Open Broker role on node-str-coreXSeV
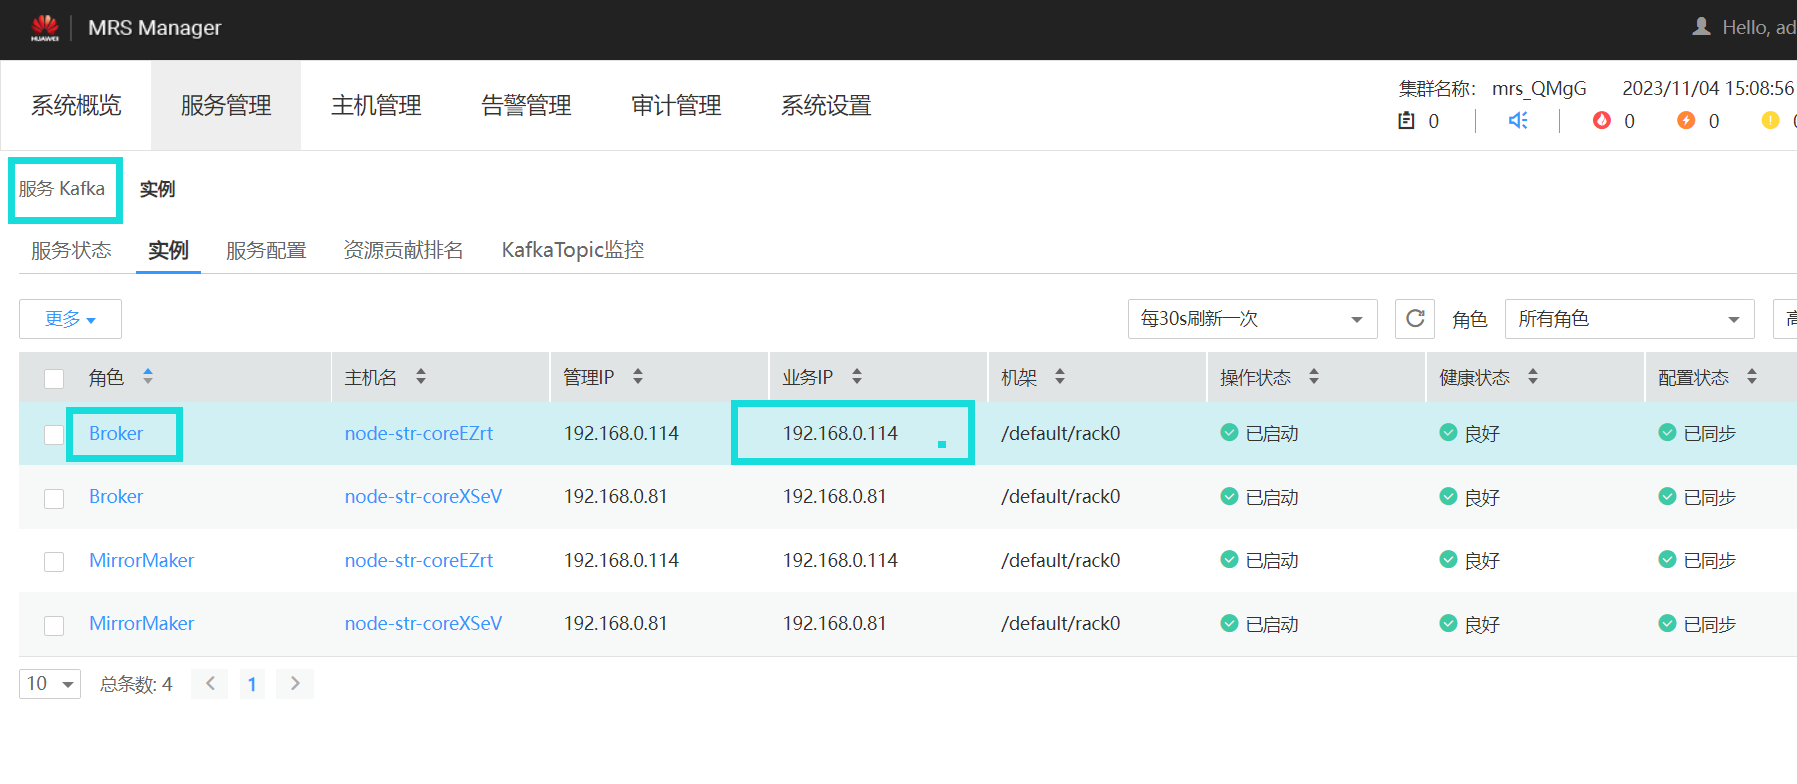 116,496
